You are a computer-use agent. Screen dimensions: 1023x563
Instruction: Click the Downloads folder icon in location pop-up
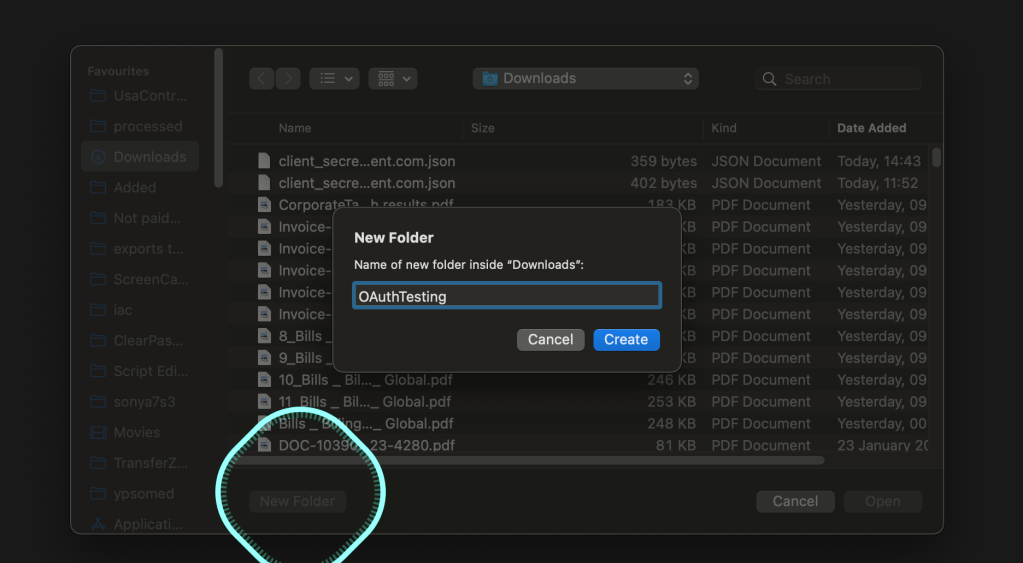490,79
